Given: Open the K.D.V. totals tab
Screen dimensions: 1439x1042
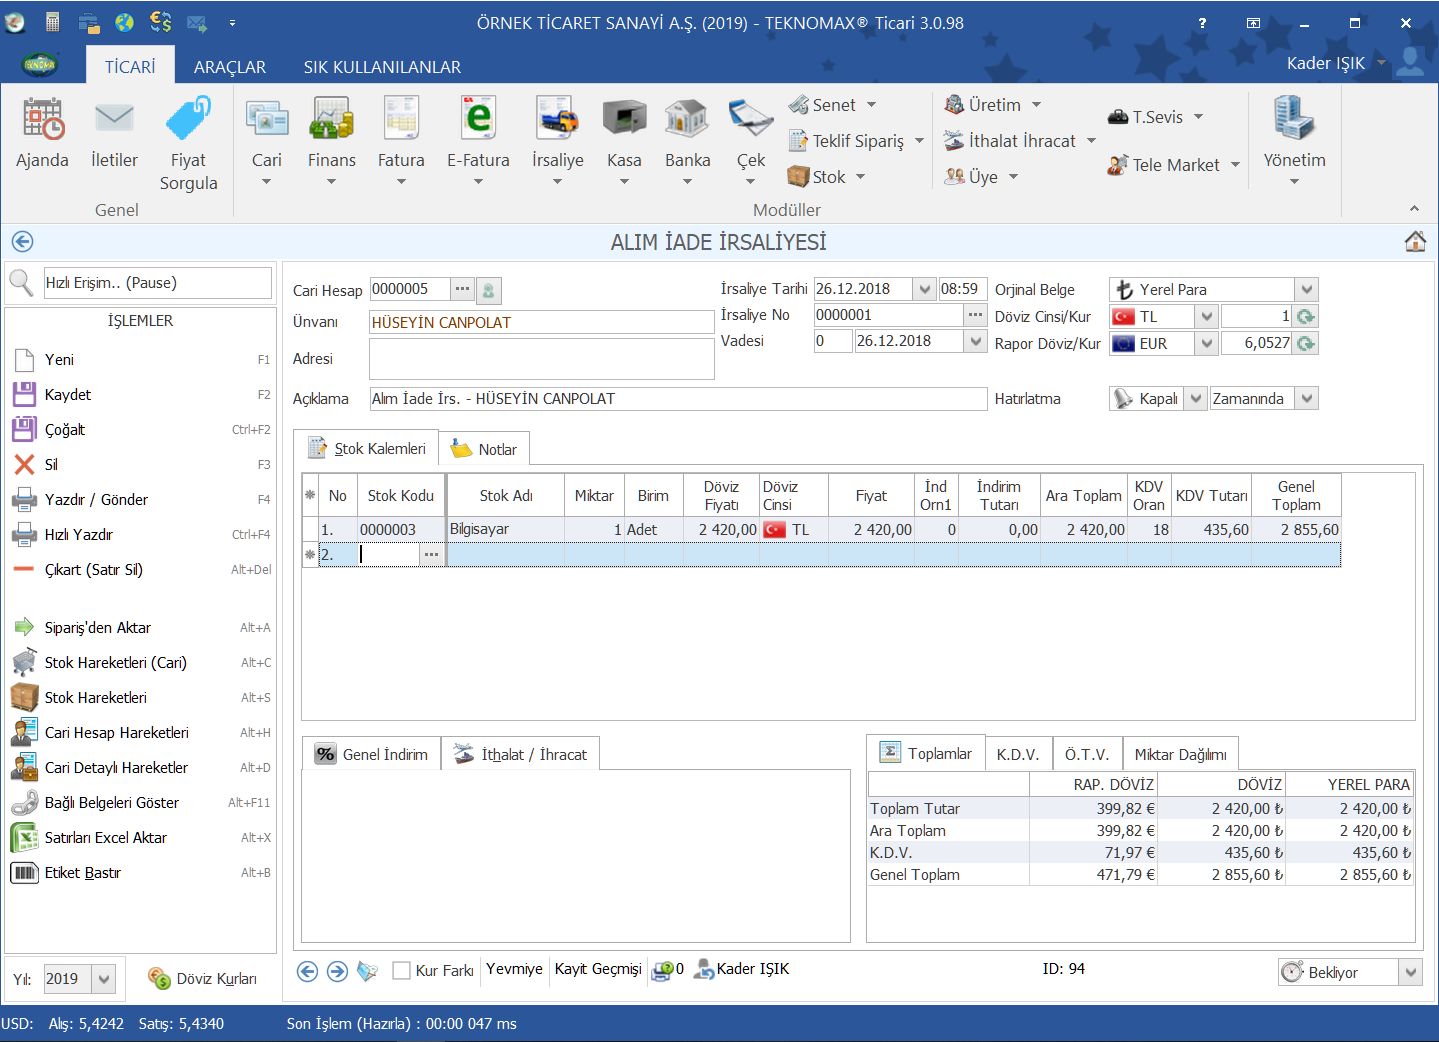Looking at the screenshot, I should tap(1017, 754).
